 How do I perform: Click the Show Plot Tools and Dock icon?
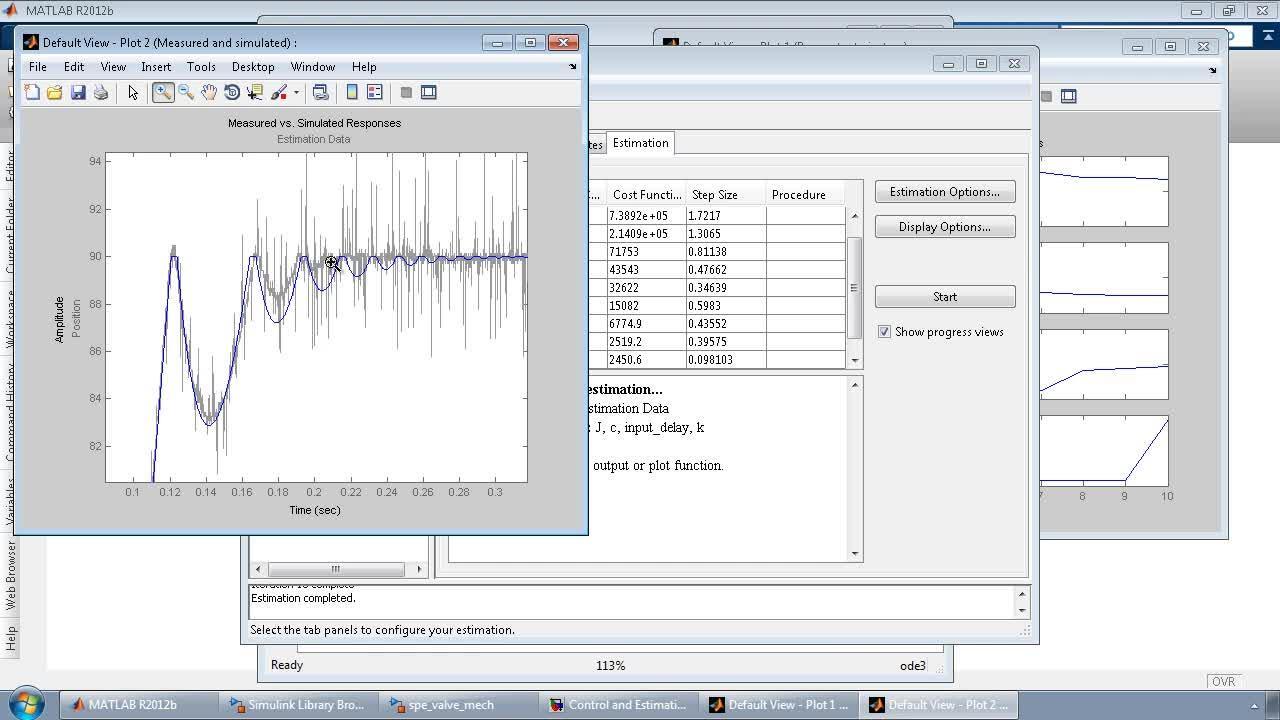[429, 92]
